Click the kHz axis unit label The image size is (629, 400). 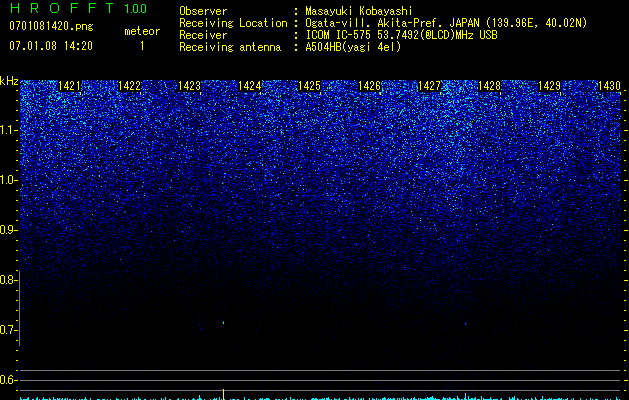point(9,81)
